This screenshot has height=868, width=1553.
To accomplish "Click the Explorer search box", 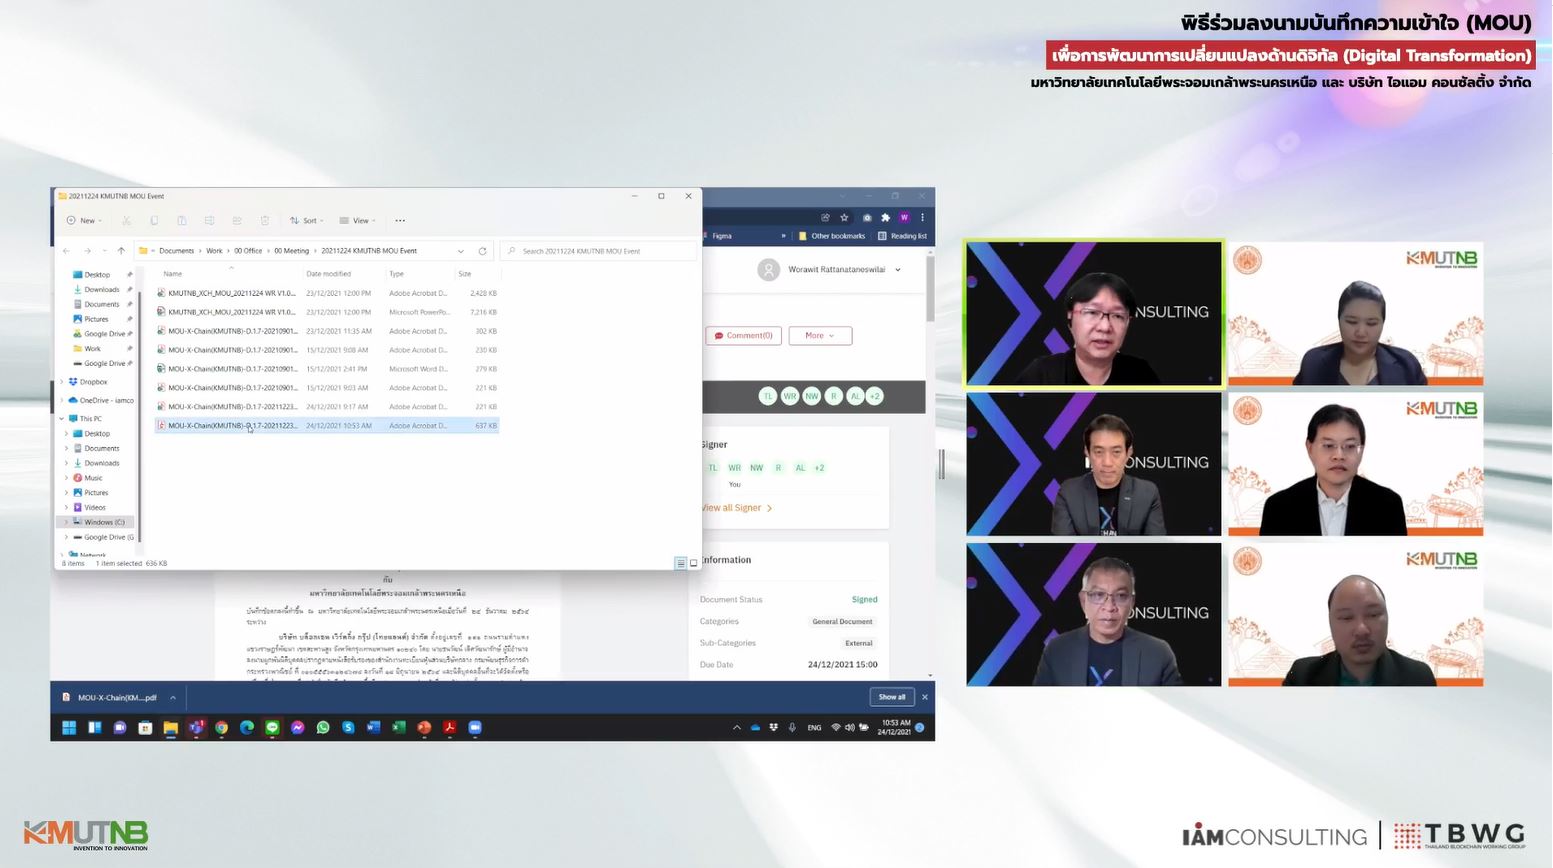I will click(x=598, y=251).
